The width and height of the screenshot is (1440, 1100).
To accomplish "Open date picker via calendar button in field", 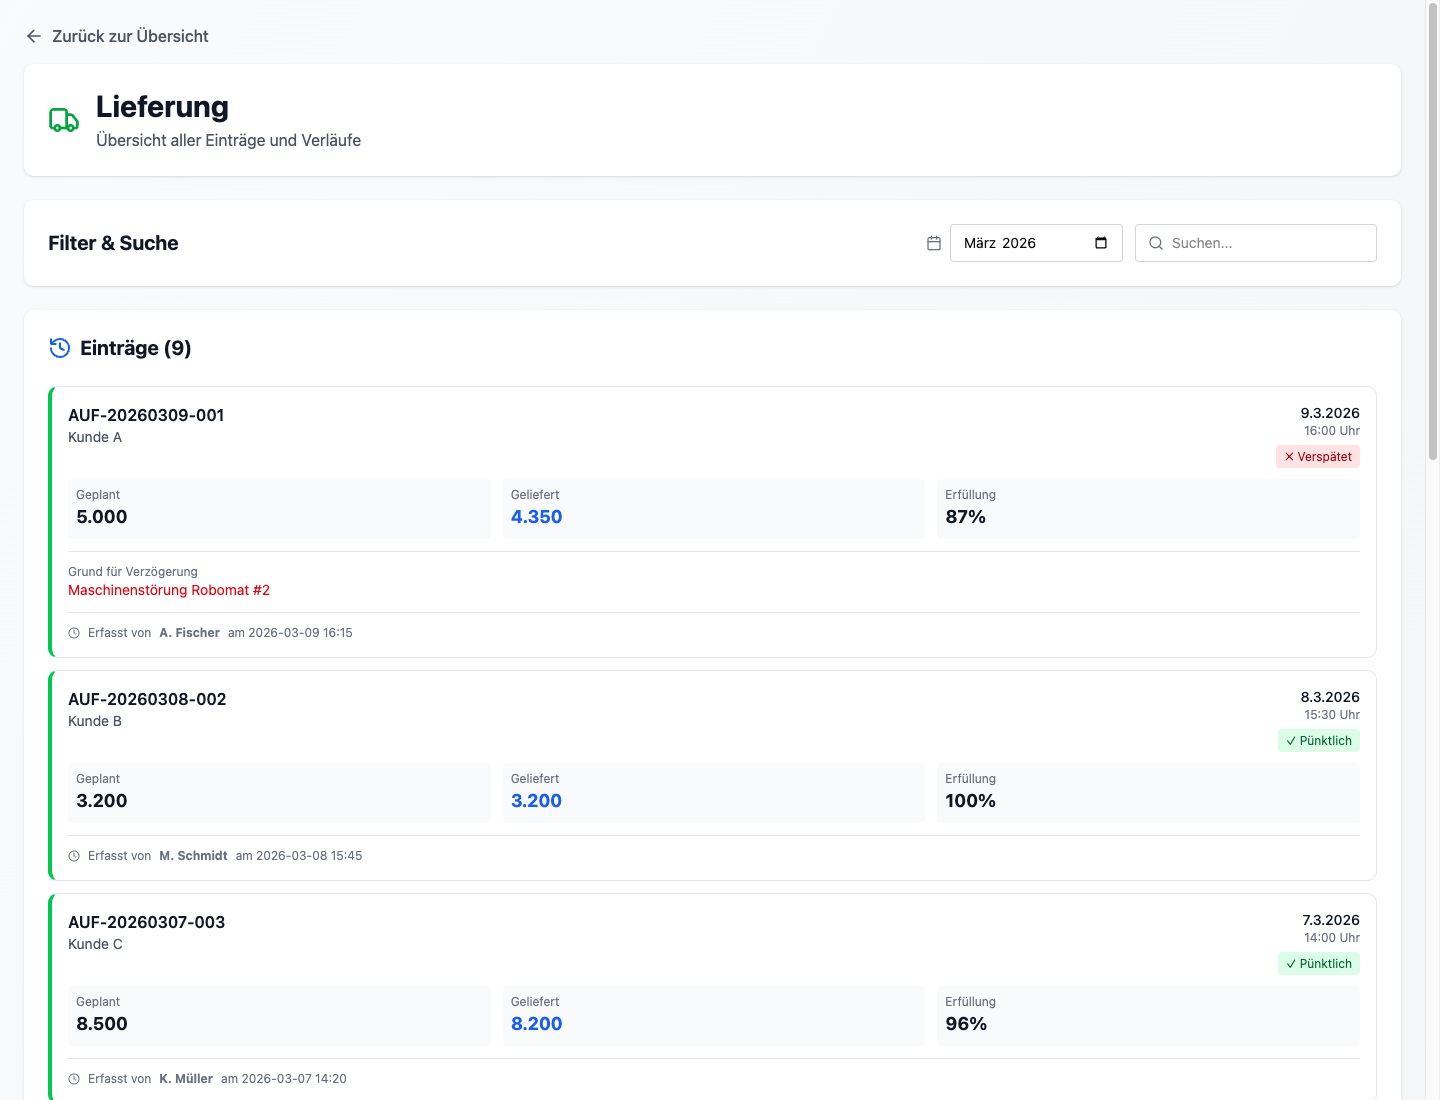I will (x=1101, y=243).
